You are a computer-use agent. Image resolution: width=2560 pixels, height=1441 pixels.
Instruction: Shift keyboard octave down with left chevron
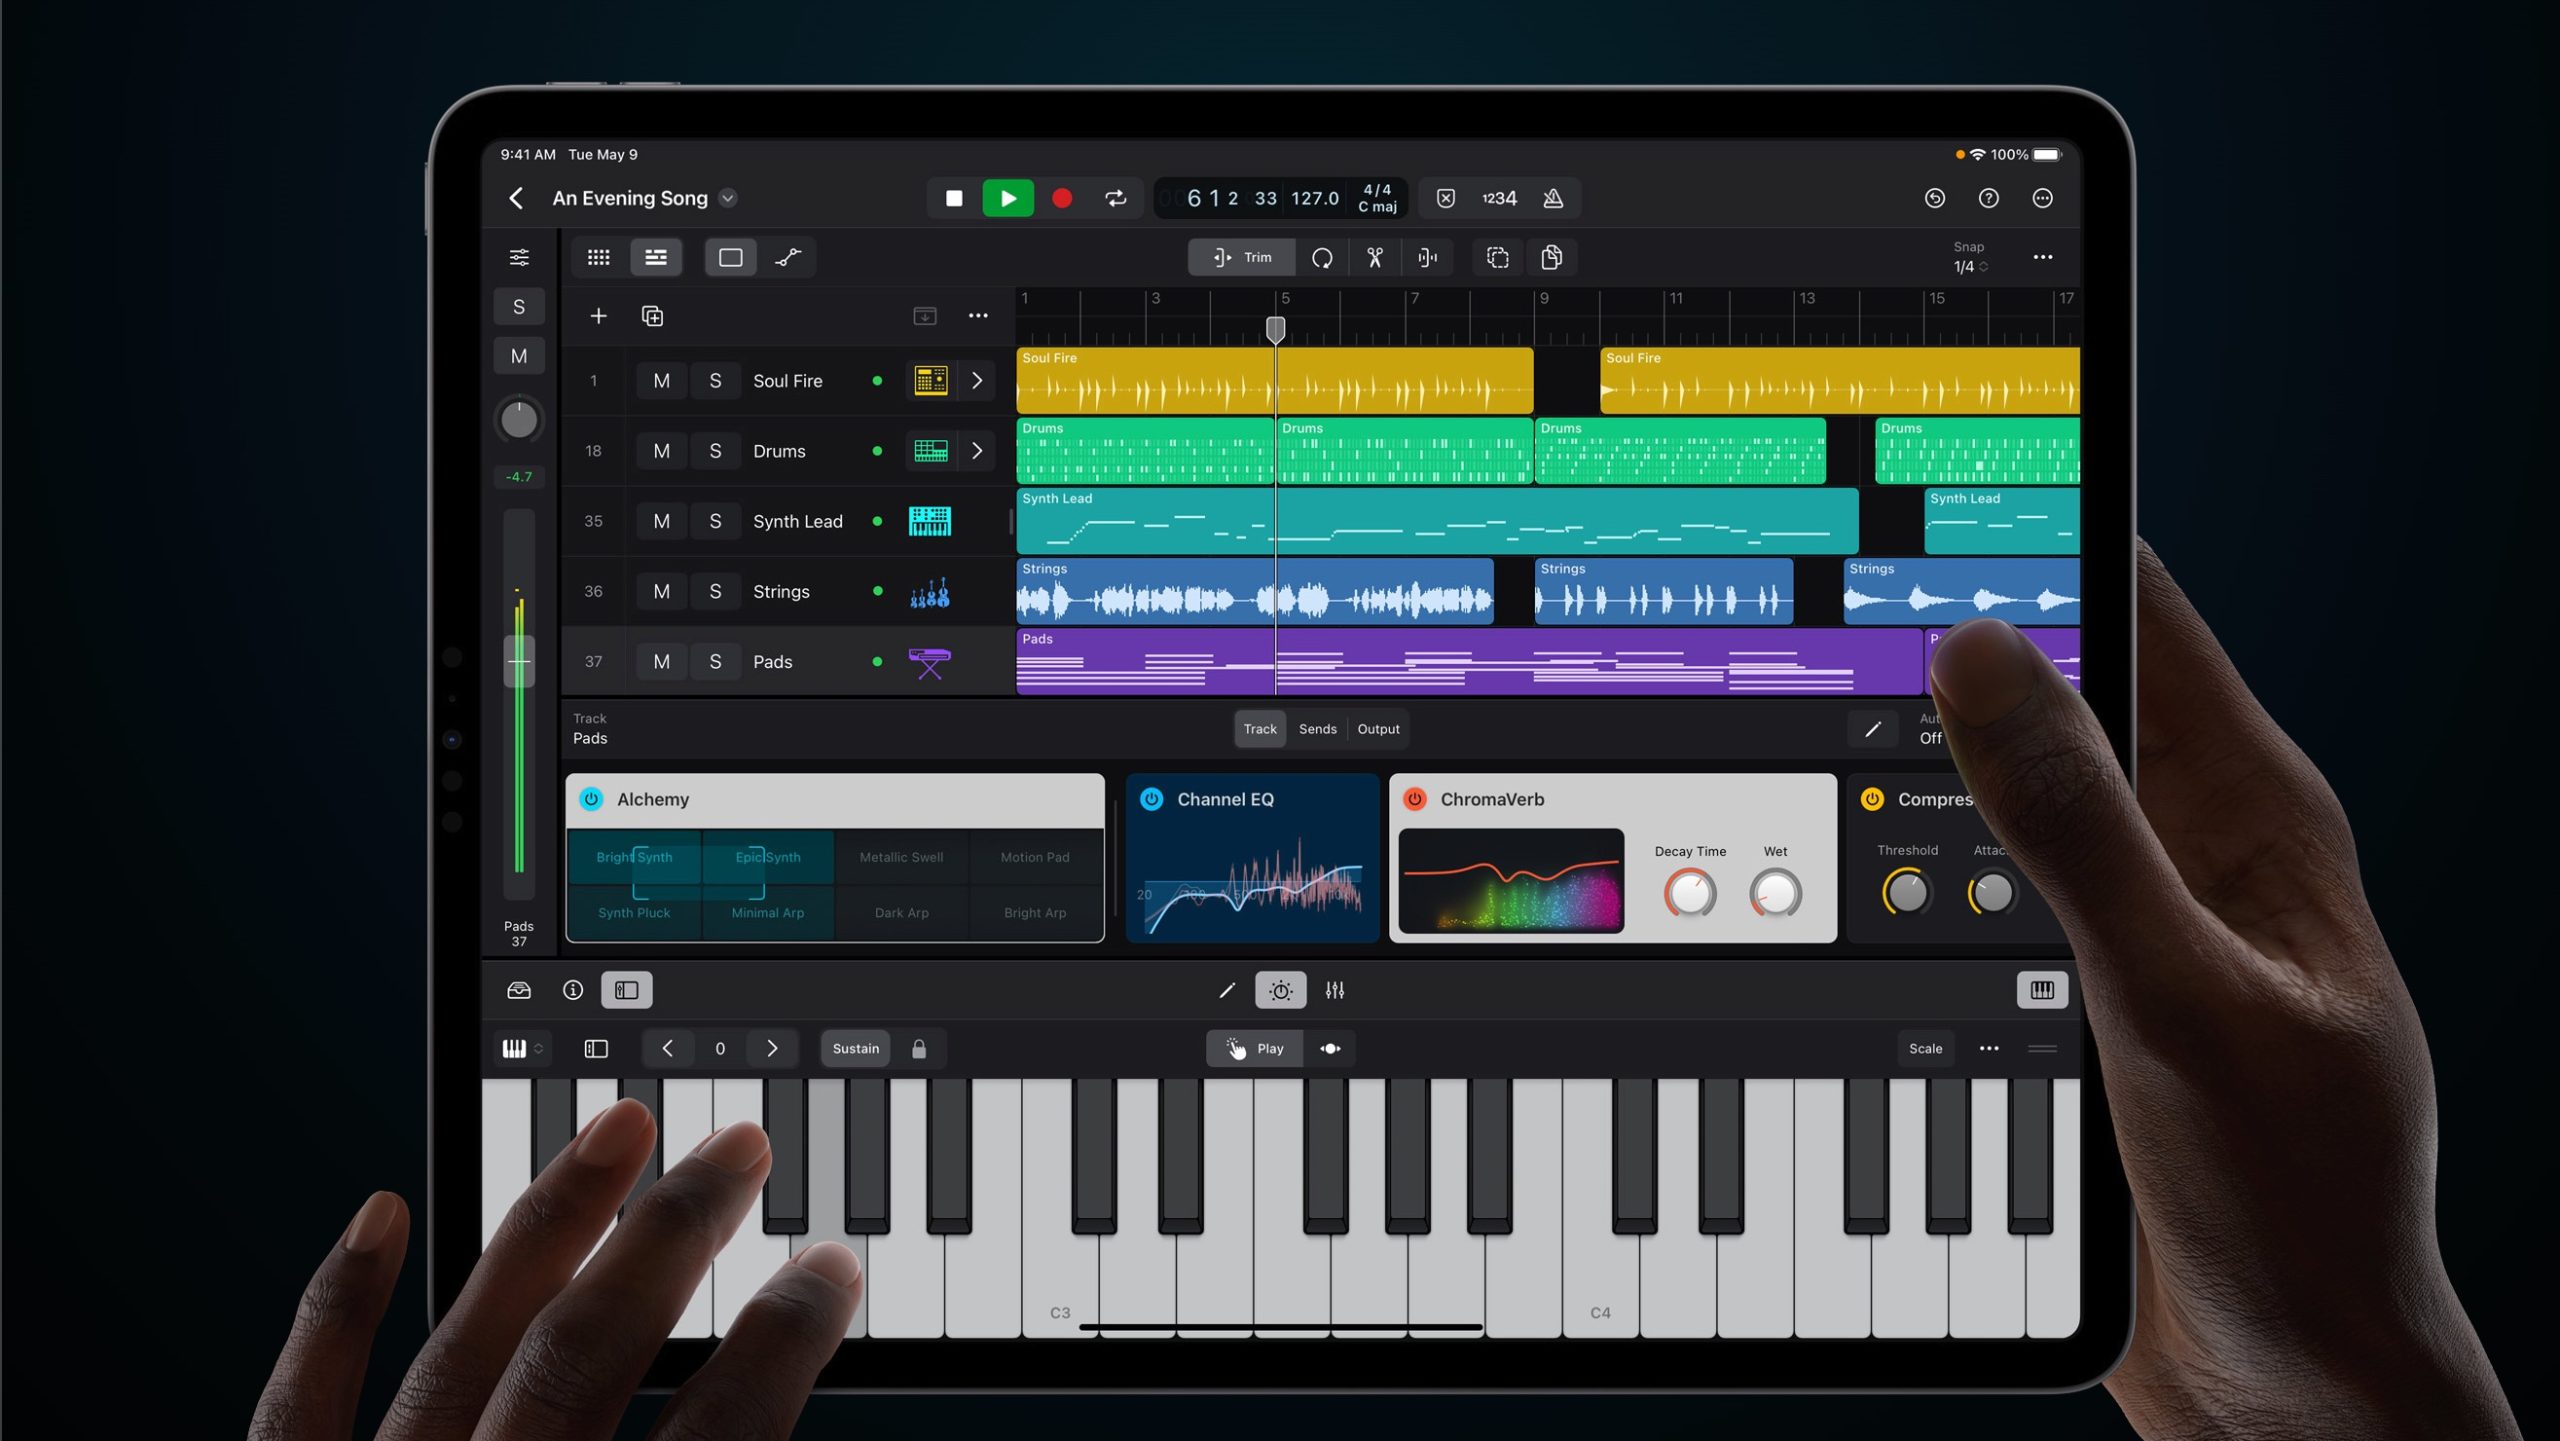(667, 1048)
